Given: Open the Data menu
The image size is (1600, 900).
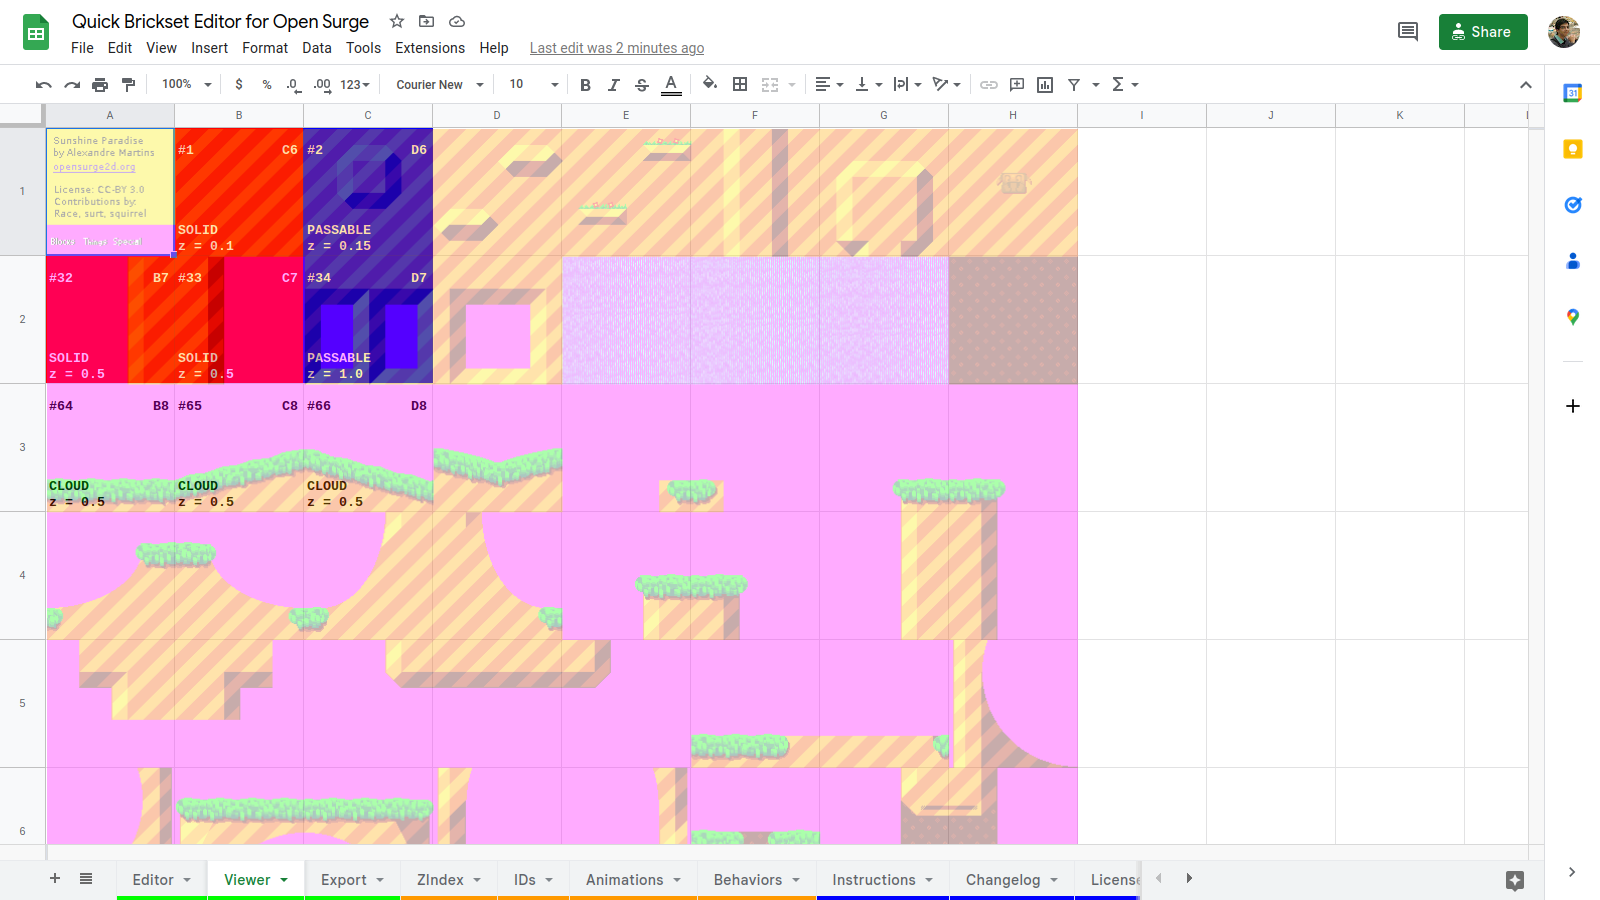Looking at the screenshot, I should (x=317, y=48).
